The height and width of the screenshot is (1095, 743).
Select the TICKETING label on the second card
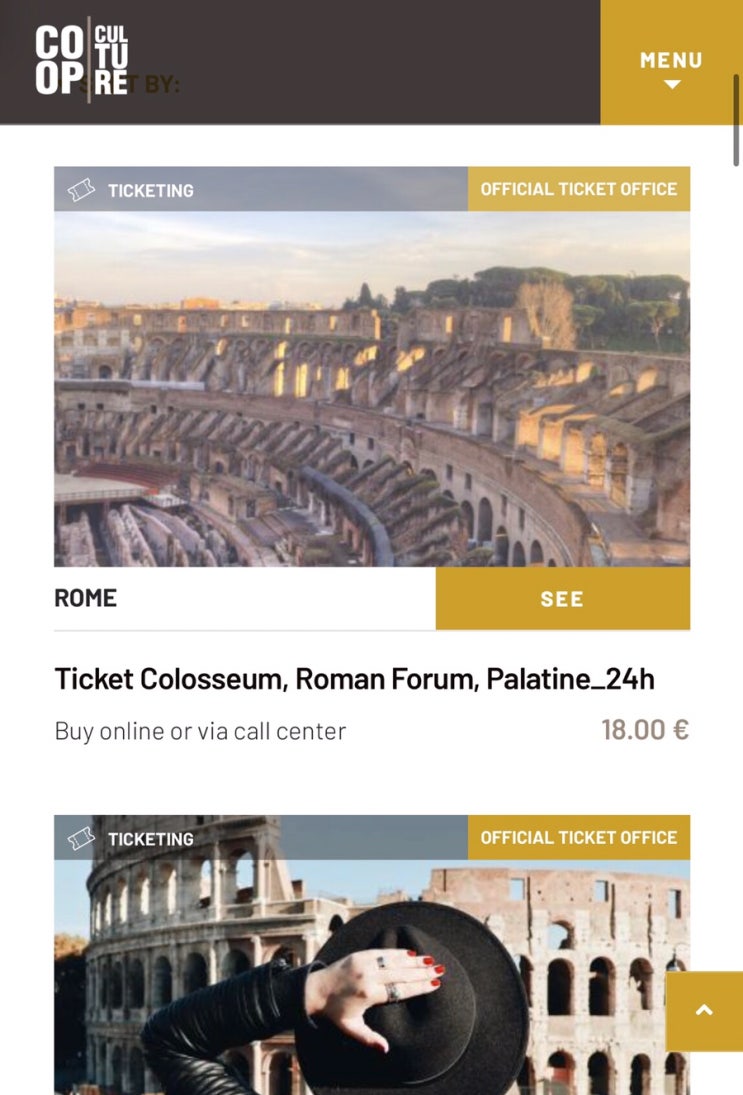click(x=150, y=839)
